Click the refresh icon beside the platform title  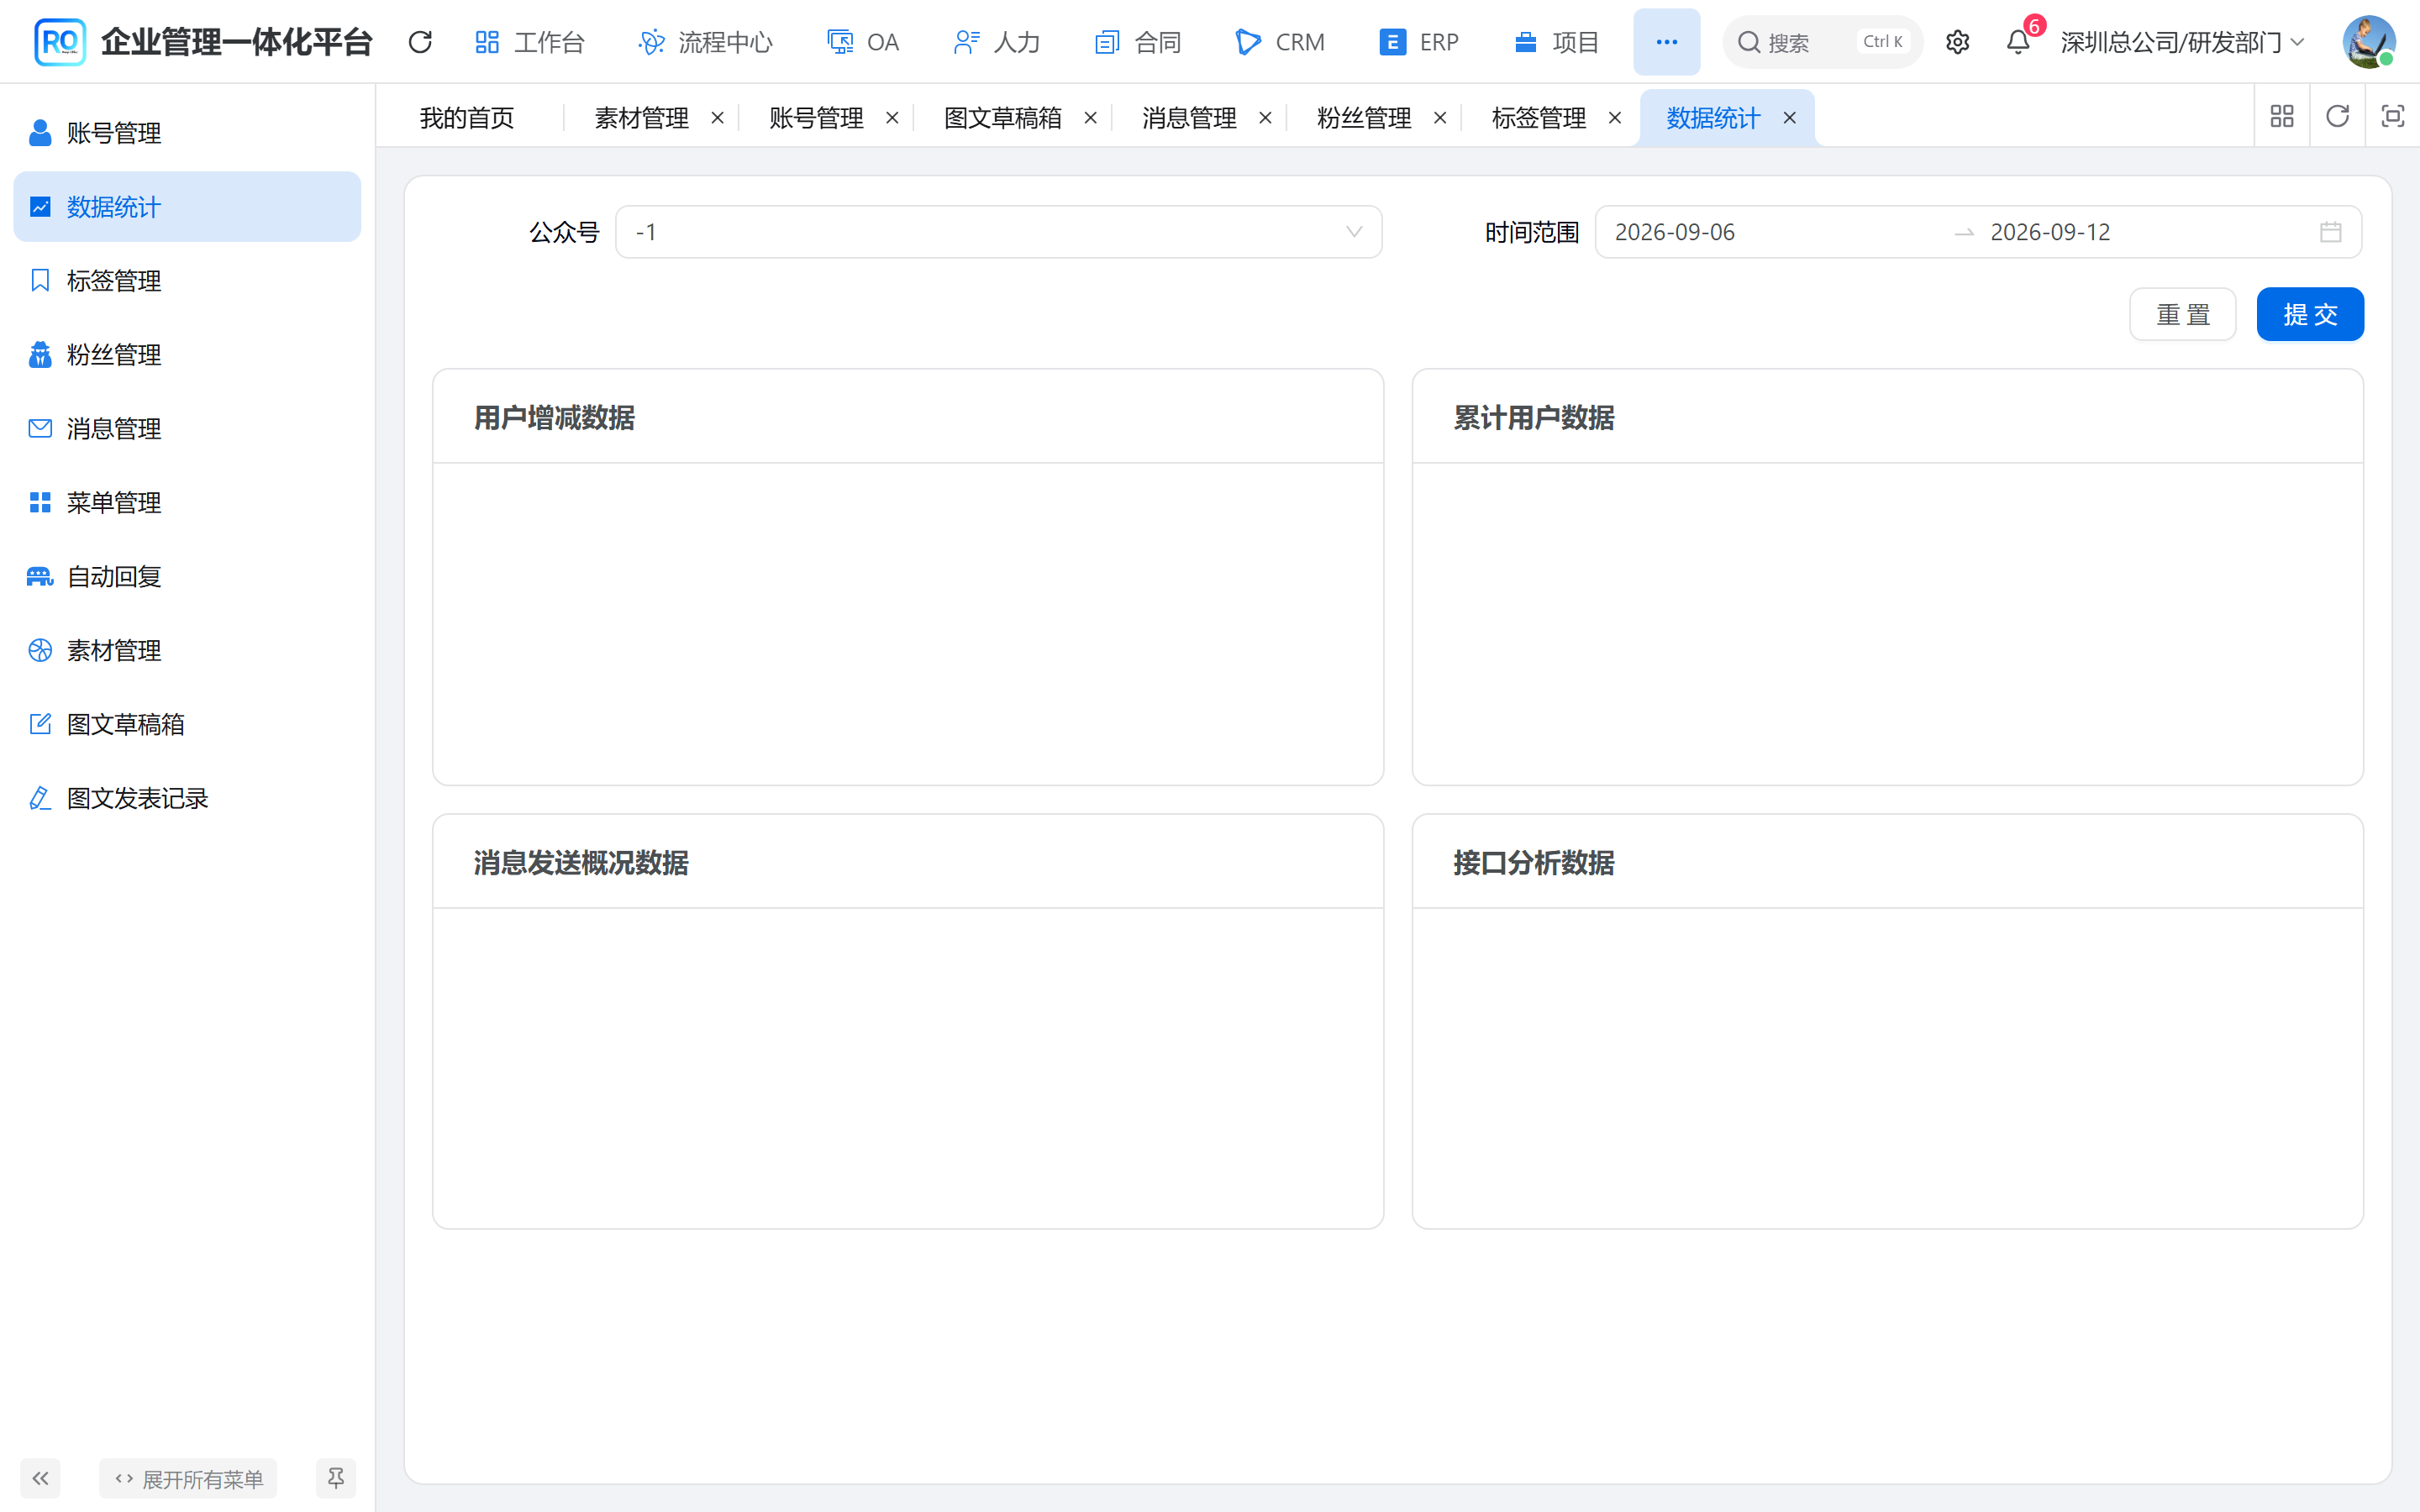(420, 42)
